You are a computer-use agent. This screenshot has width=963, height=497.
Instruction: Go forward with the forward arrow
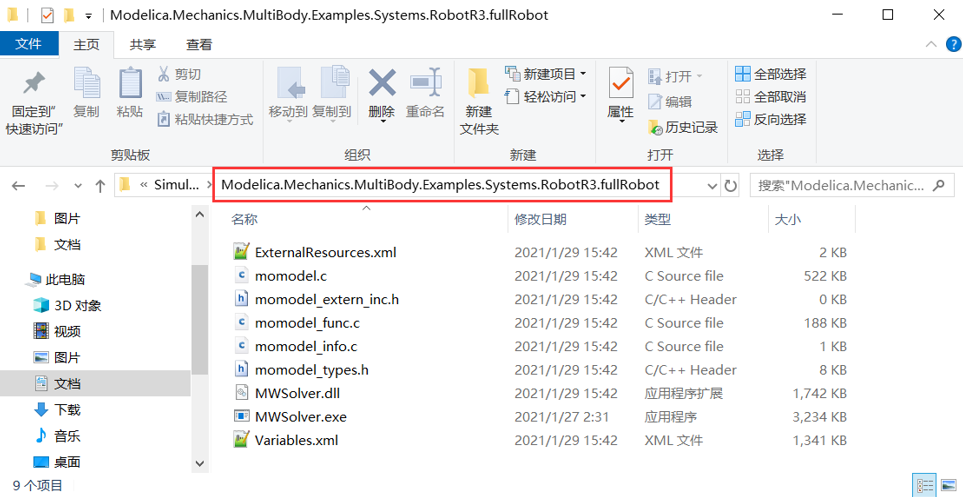(x=53, y=186)
